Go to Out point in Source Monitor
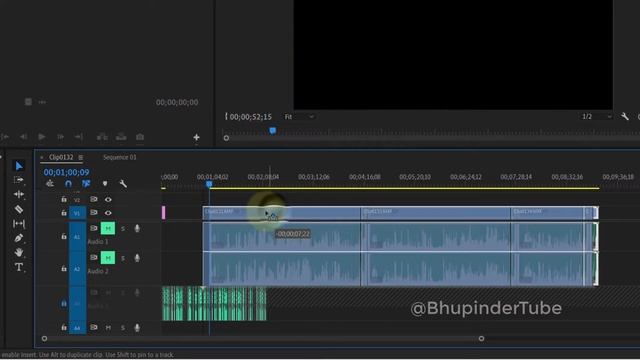Image resolution: width=640 pixels, height=360 pixels. [79, 137]
